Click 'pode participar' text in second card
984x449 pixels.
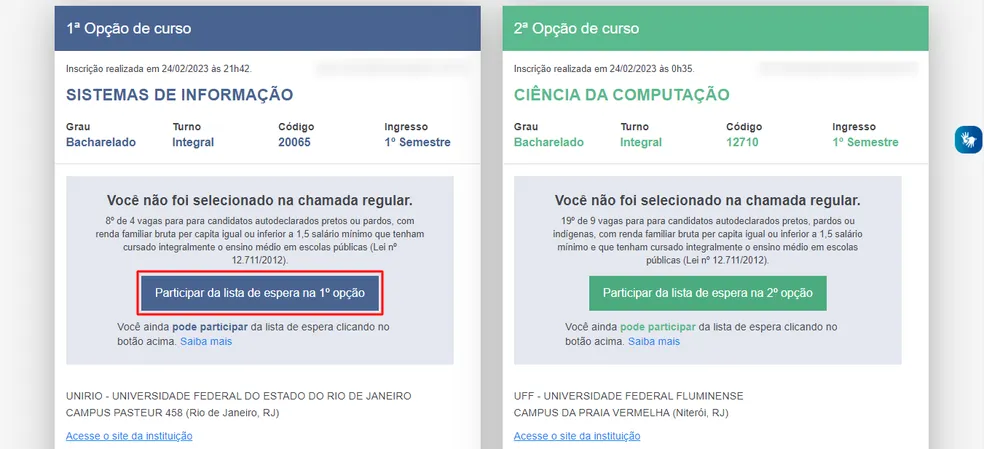pyautogui.click(x=658, y=327)
